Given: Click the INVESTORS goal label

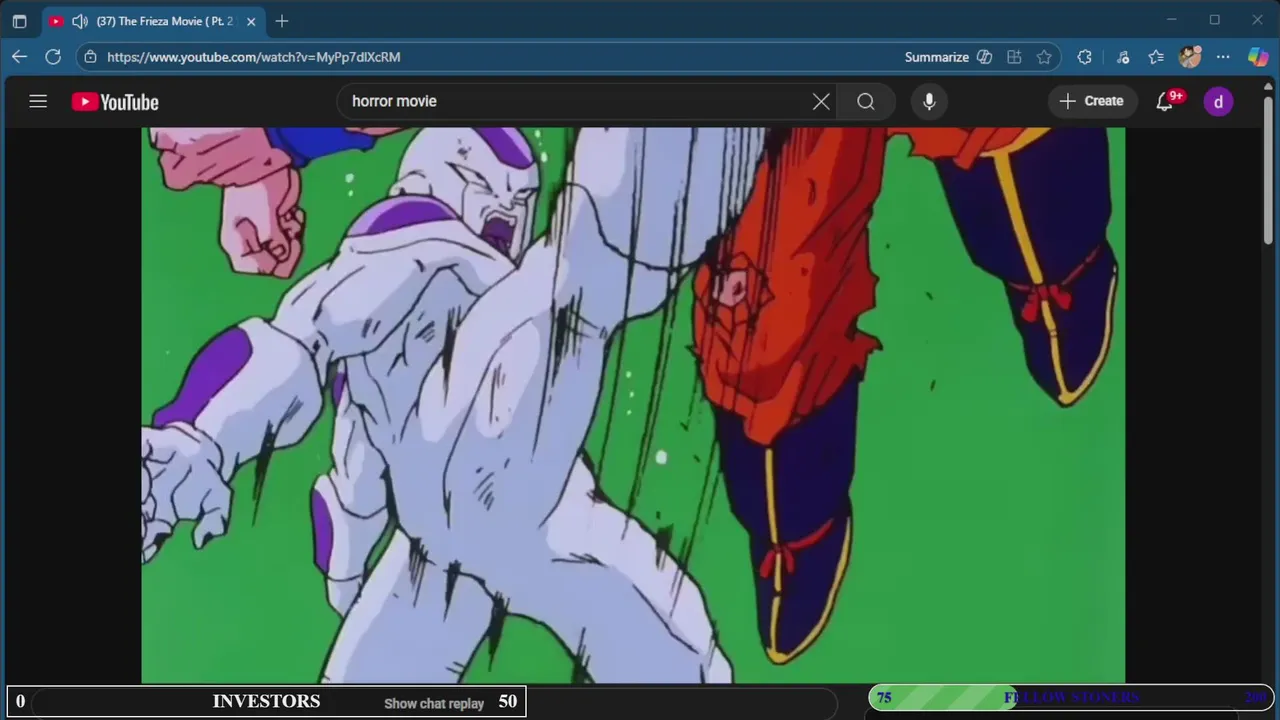Looking at the screenshot, I should pyautogui.click(x=266, y=702).
